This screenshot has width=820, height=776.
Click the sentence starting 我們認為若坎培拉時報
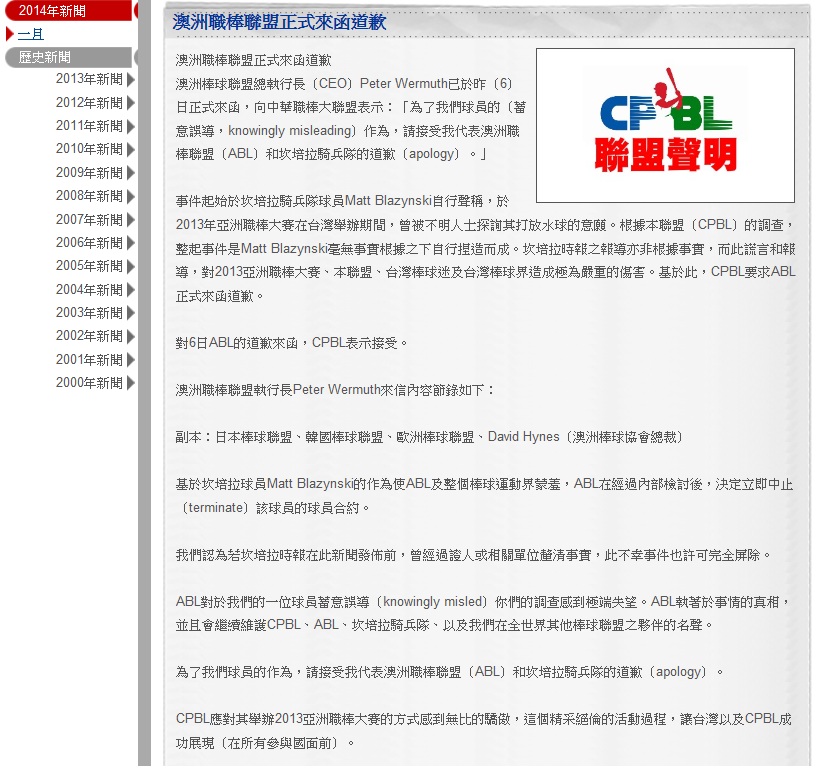473,555
